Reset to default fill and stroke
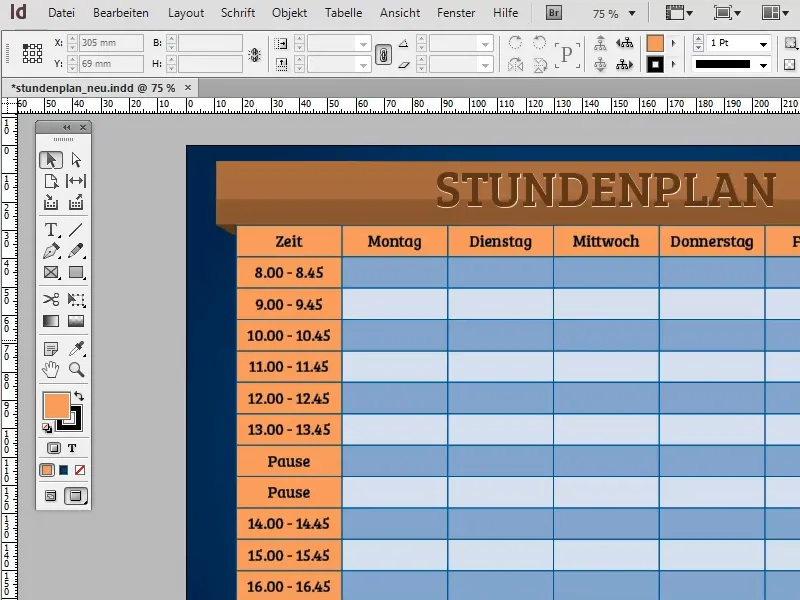Image resolution: width=800 pixels, height=600 pixels. click(47, 428)
